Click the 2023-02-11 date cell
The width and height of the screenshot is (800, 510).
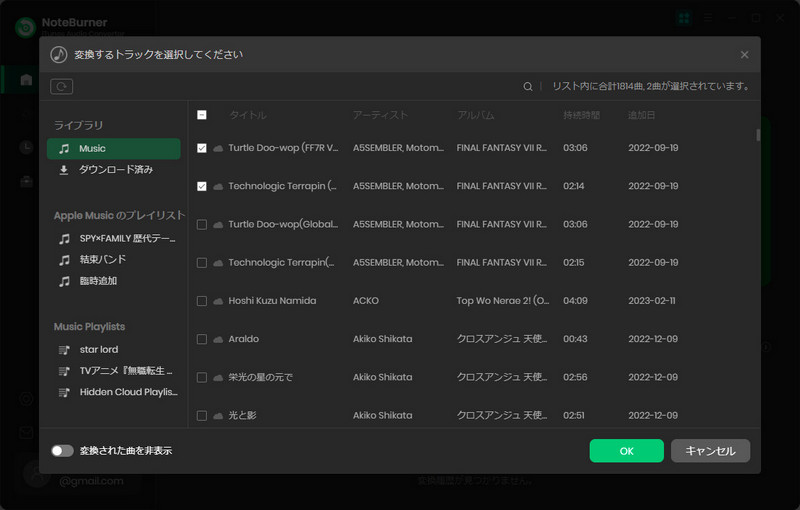point(652,301)
